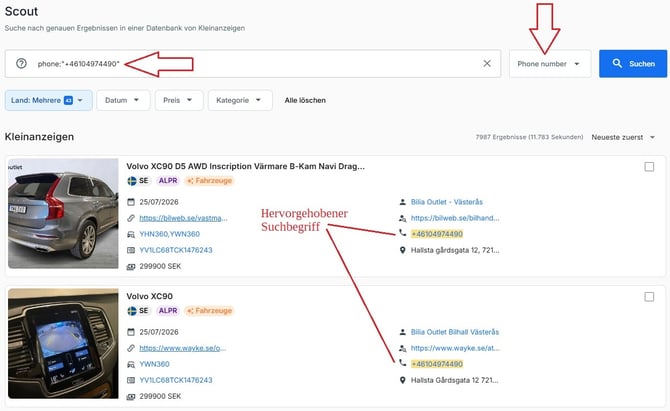Open the Datum filter dropdown
Image resolution: width=670 pixels, height=411 pixels.
click(123, 100)
